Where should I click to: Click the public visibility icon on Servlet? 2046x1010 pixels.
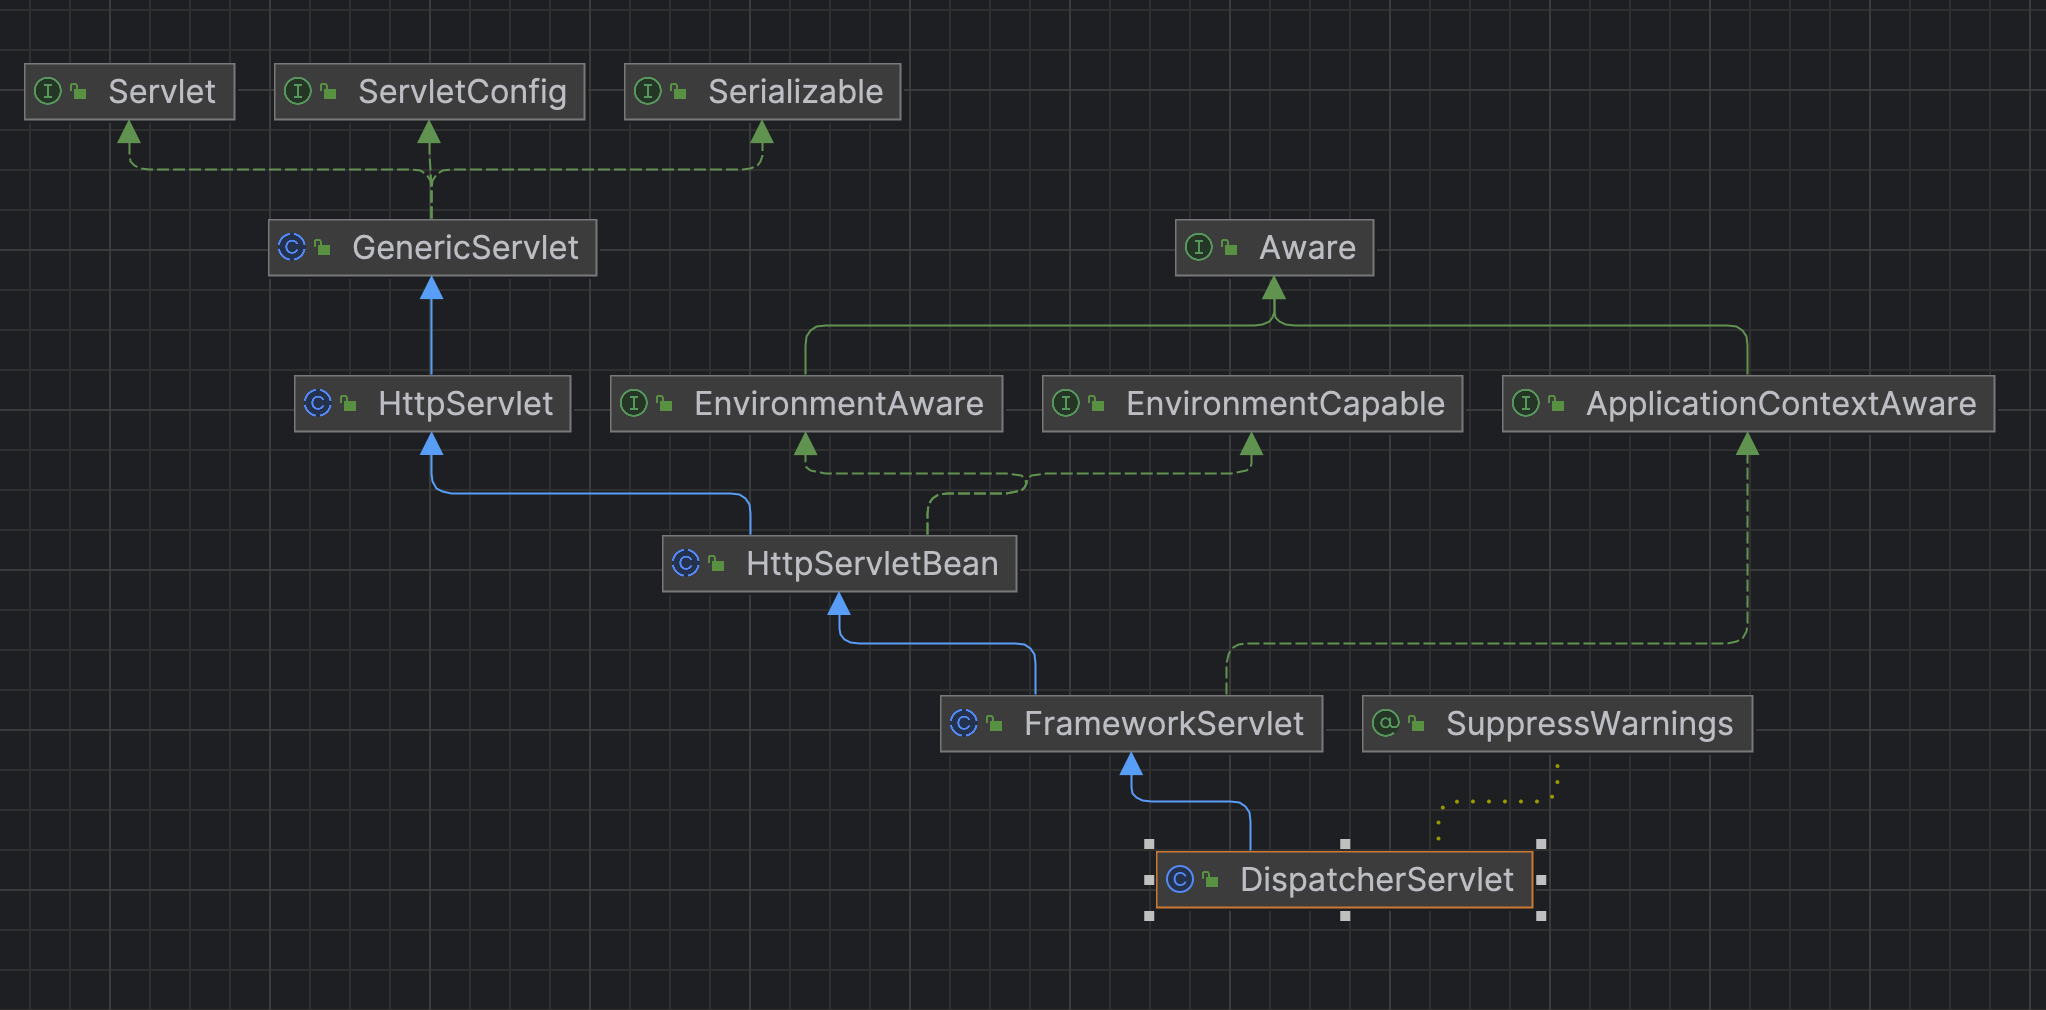(79, 92)
